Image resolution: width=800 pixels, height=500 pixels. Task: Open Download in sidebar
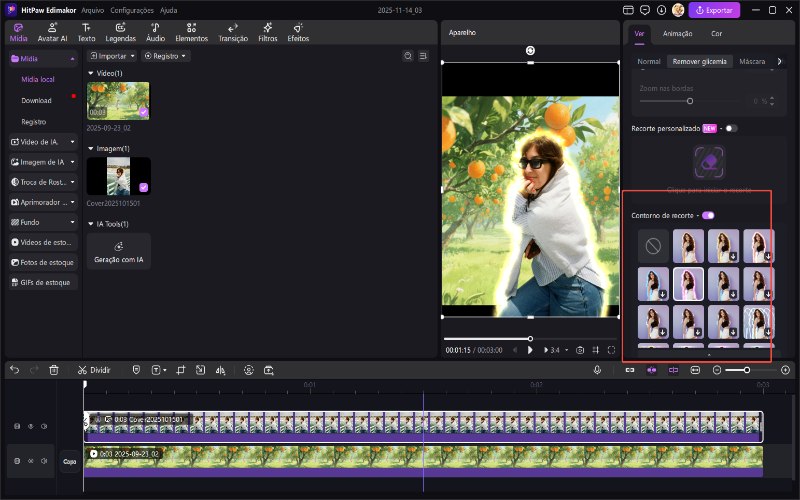[36, 101]
